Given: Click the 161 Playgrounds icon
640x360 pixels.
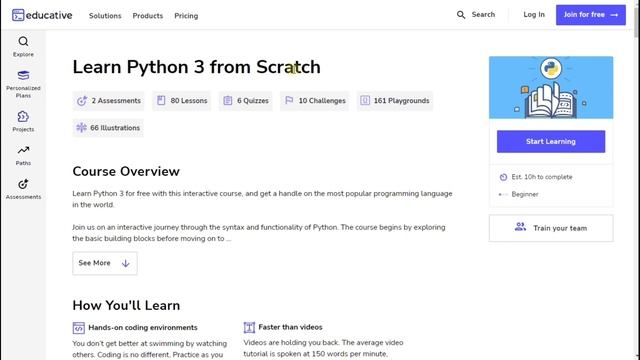Looking at the screenshot, I should point(365,100).
